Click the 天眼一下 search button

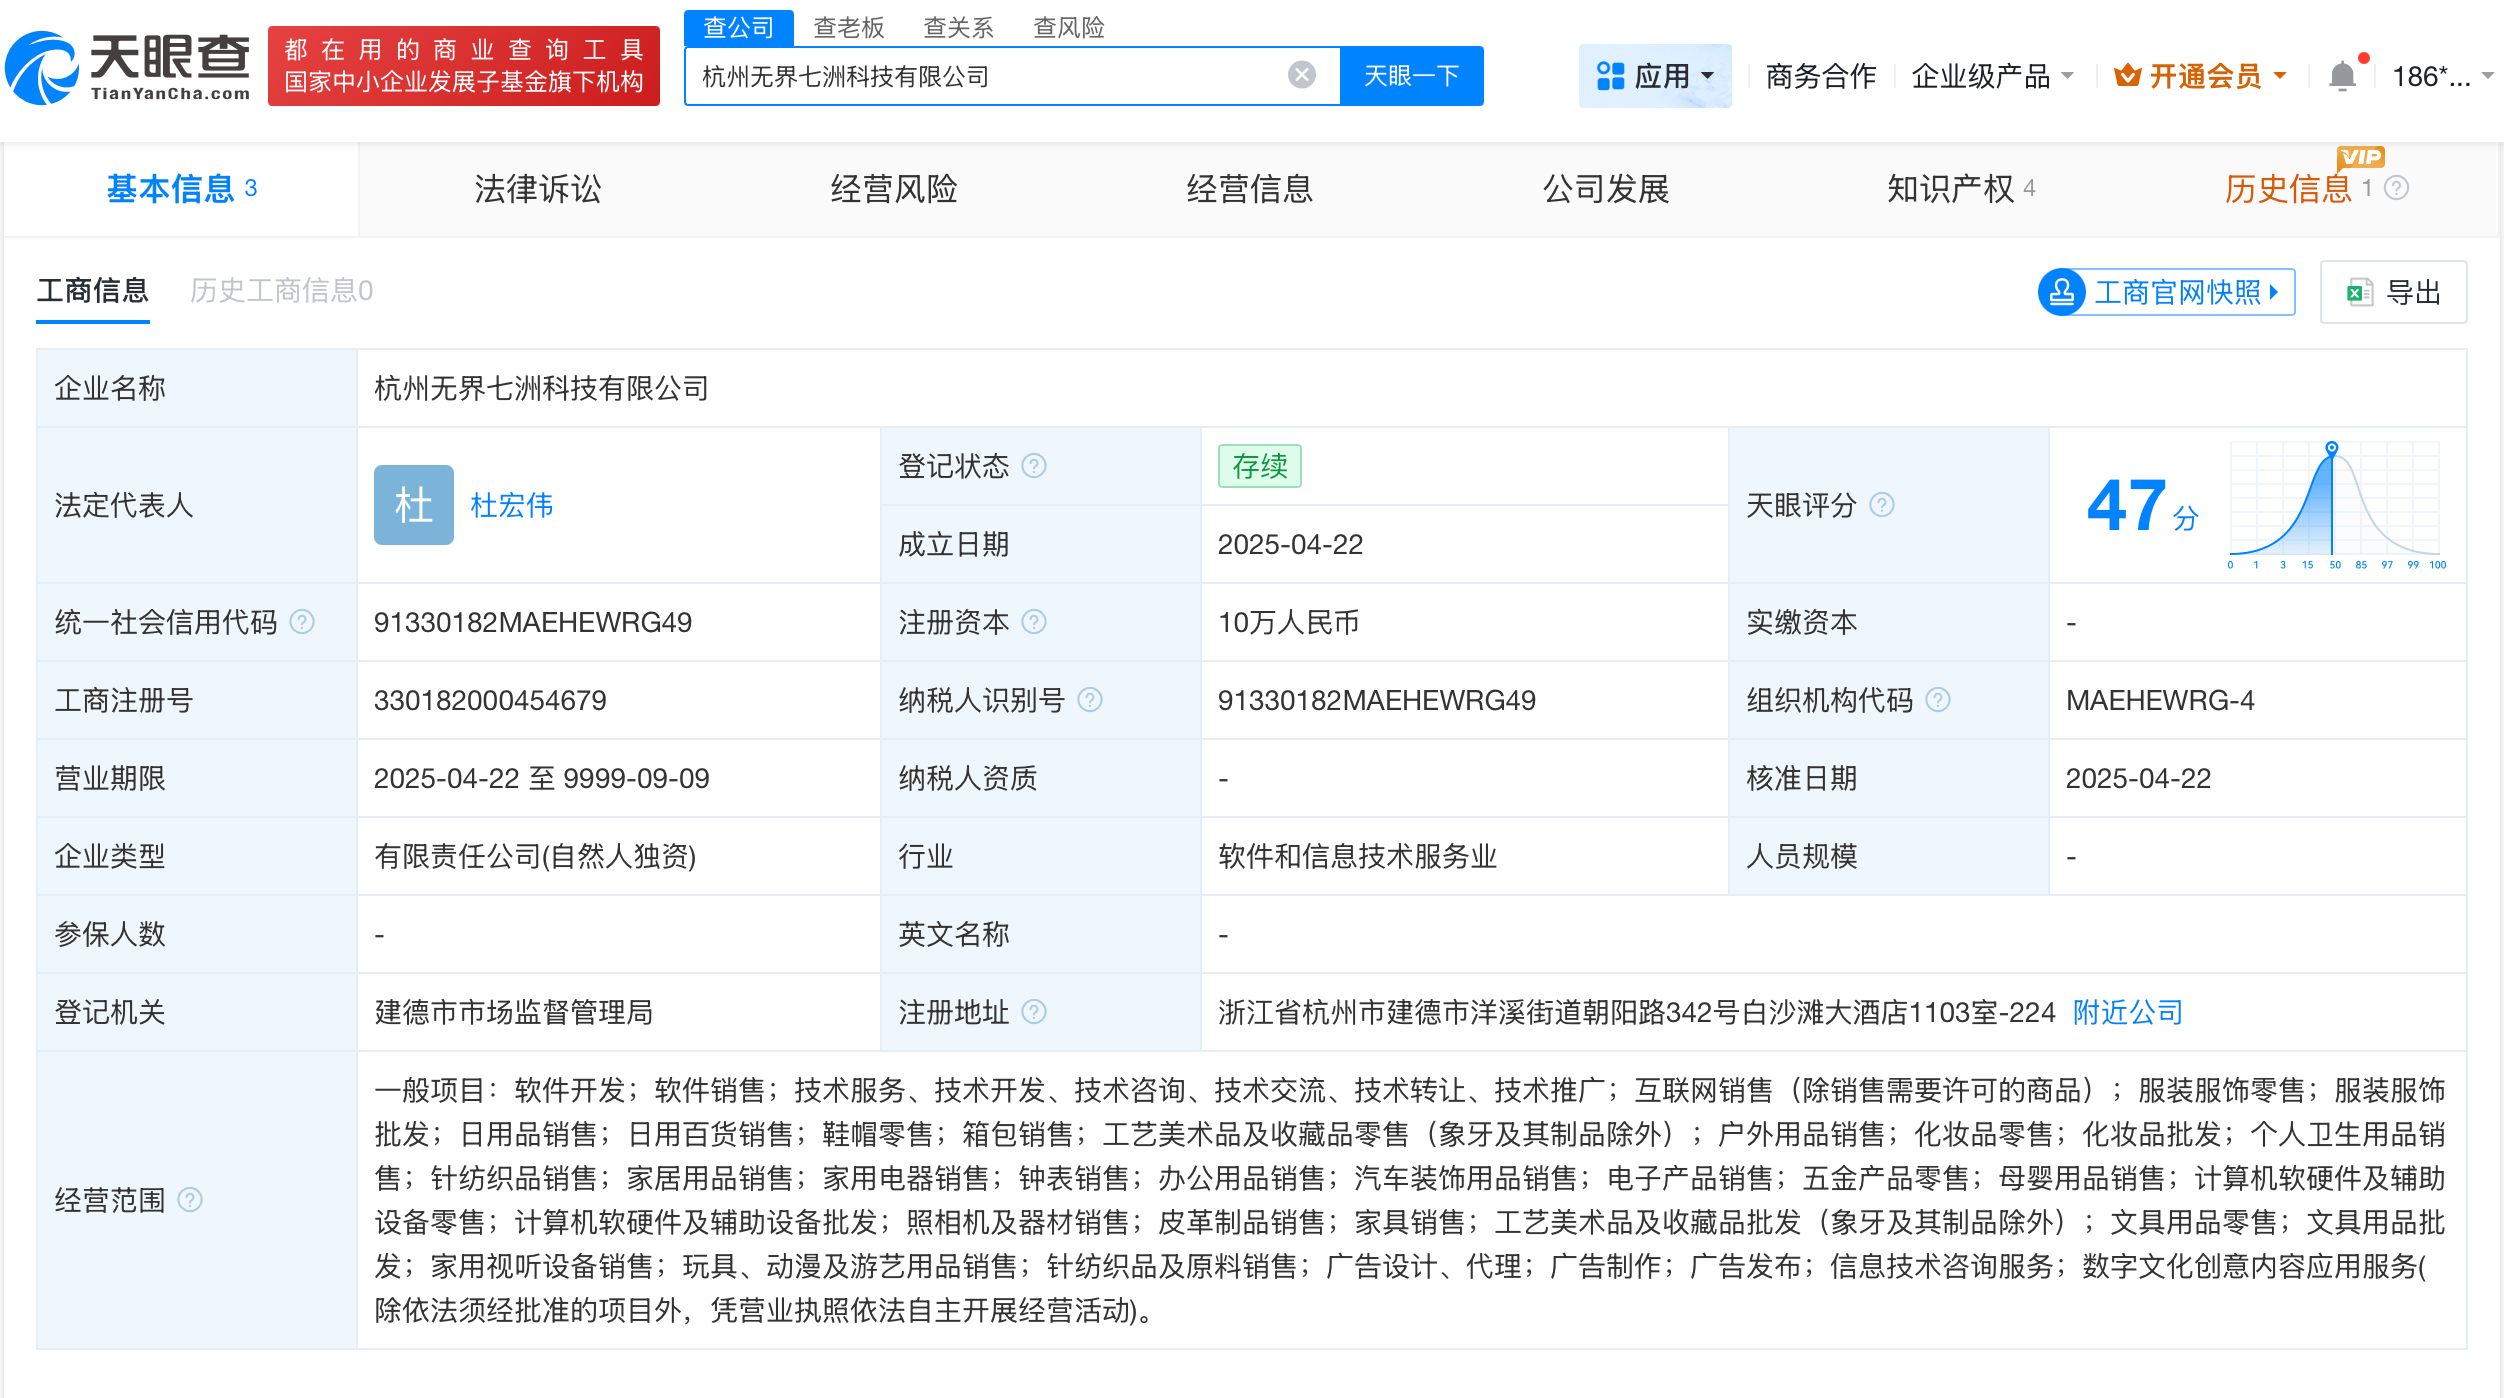point(1410,74)
